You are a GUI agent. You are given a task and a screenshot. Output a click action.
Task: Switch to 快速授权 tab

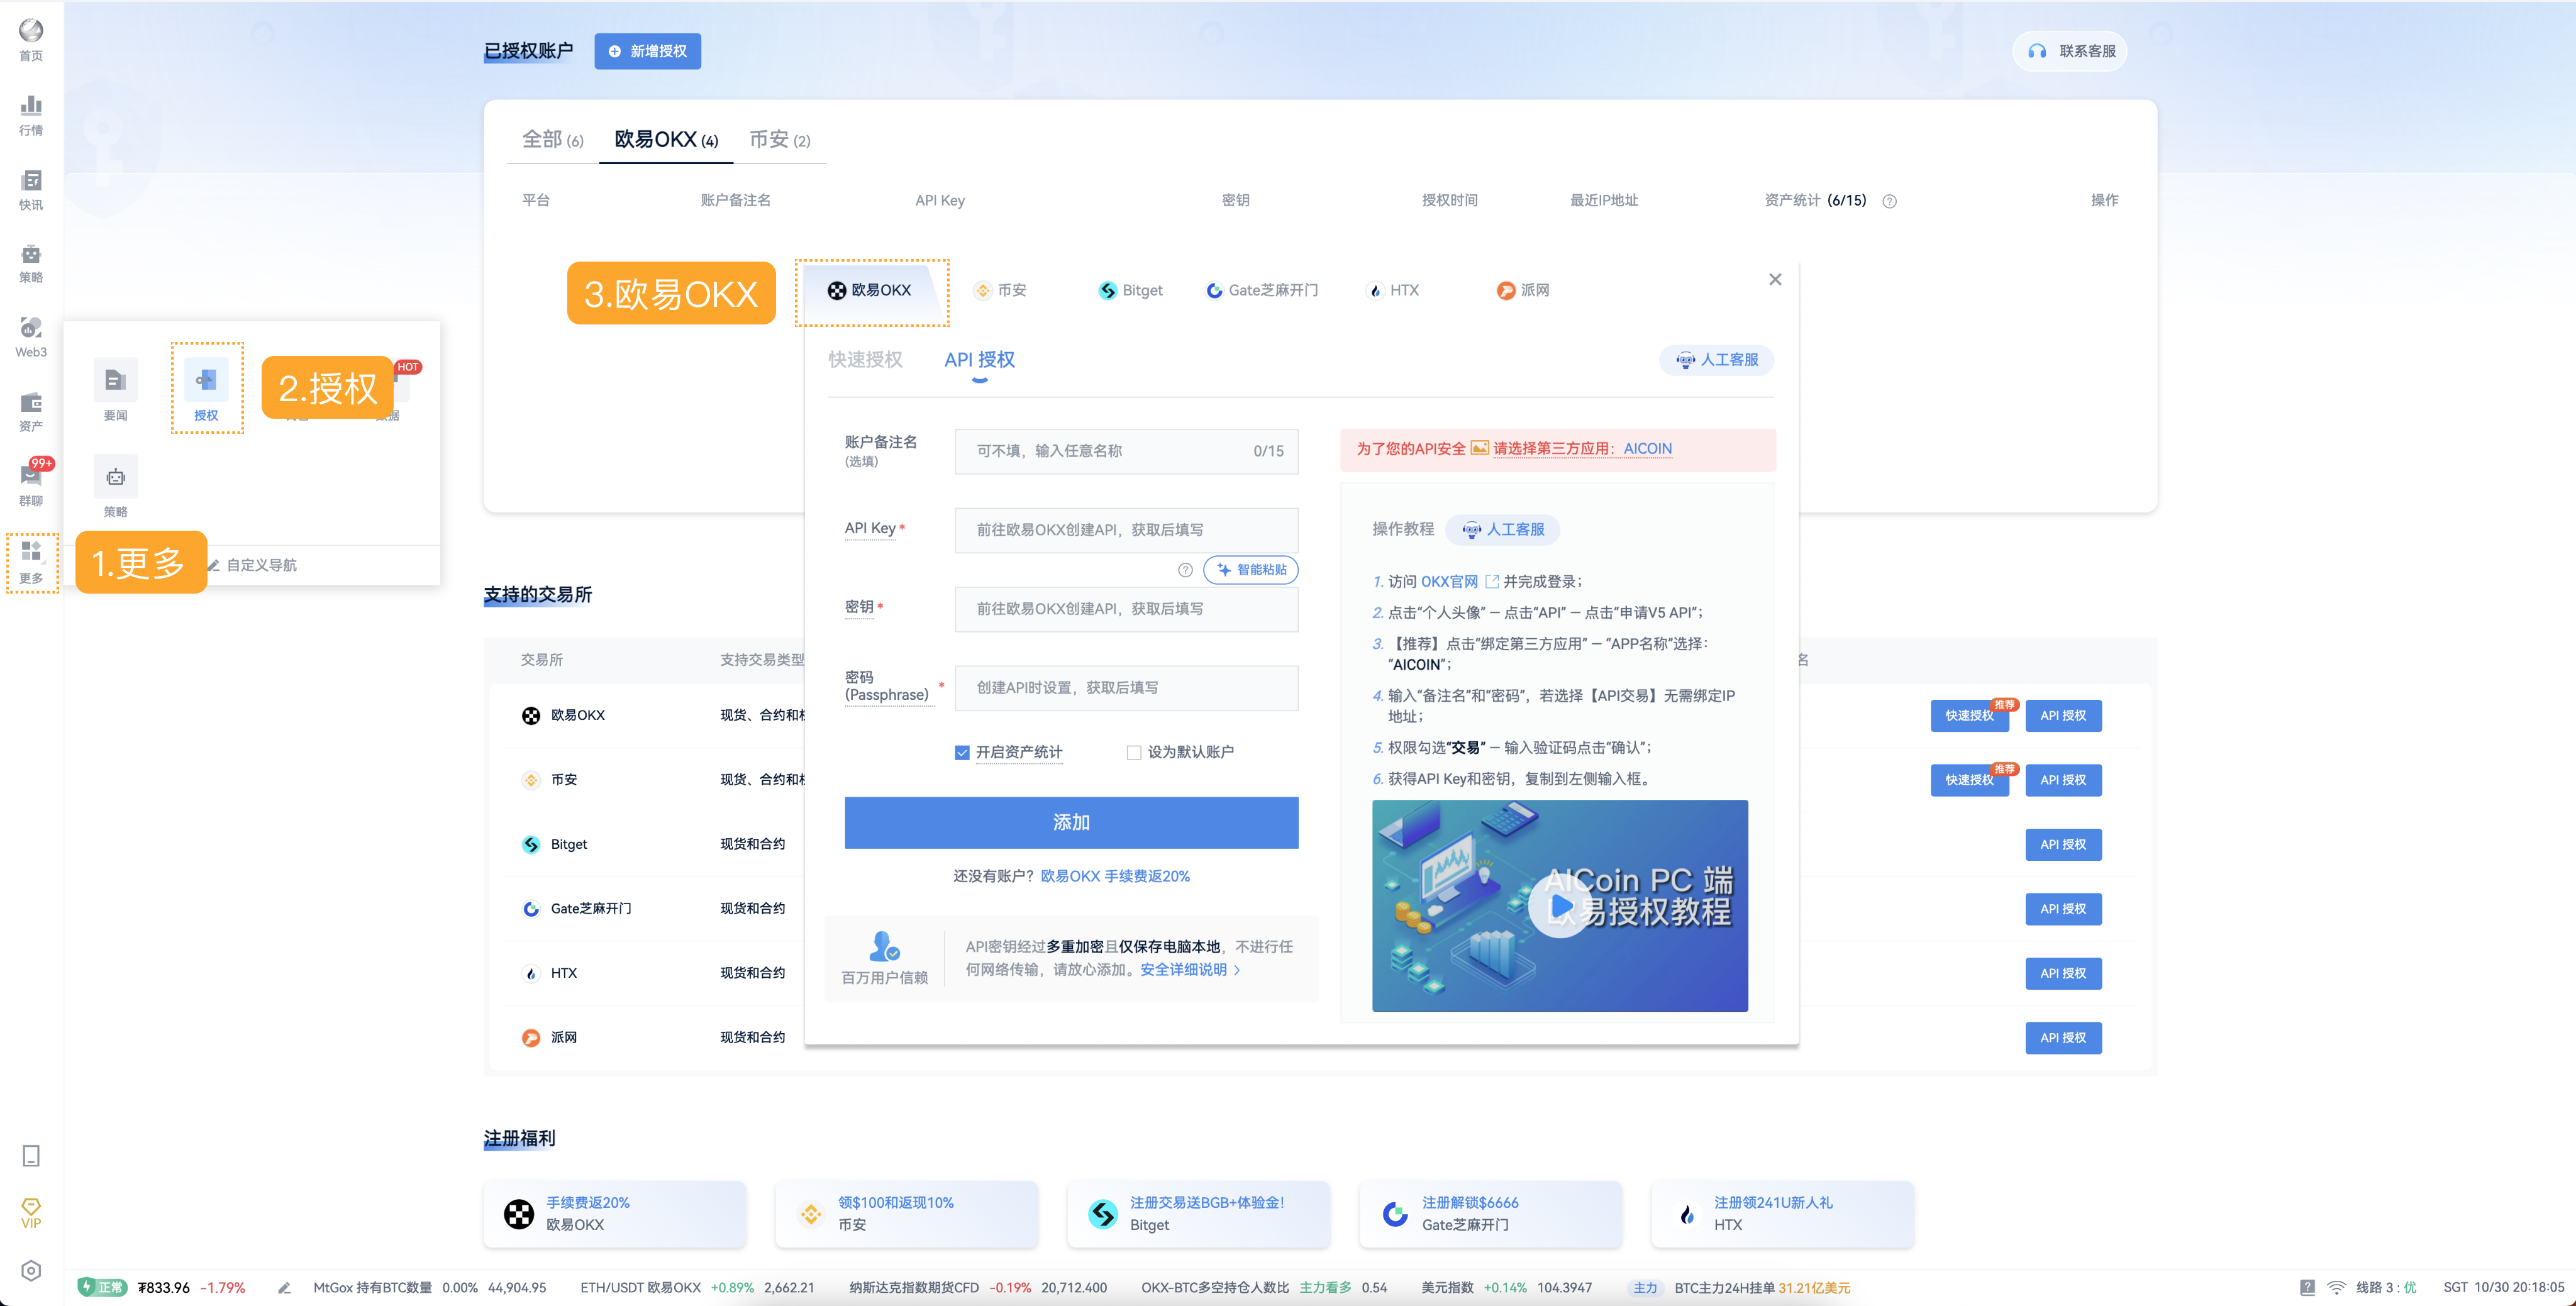(865, 359)
